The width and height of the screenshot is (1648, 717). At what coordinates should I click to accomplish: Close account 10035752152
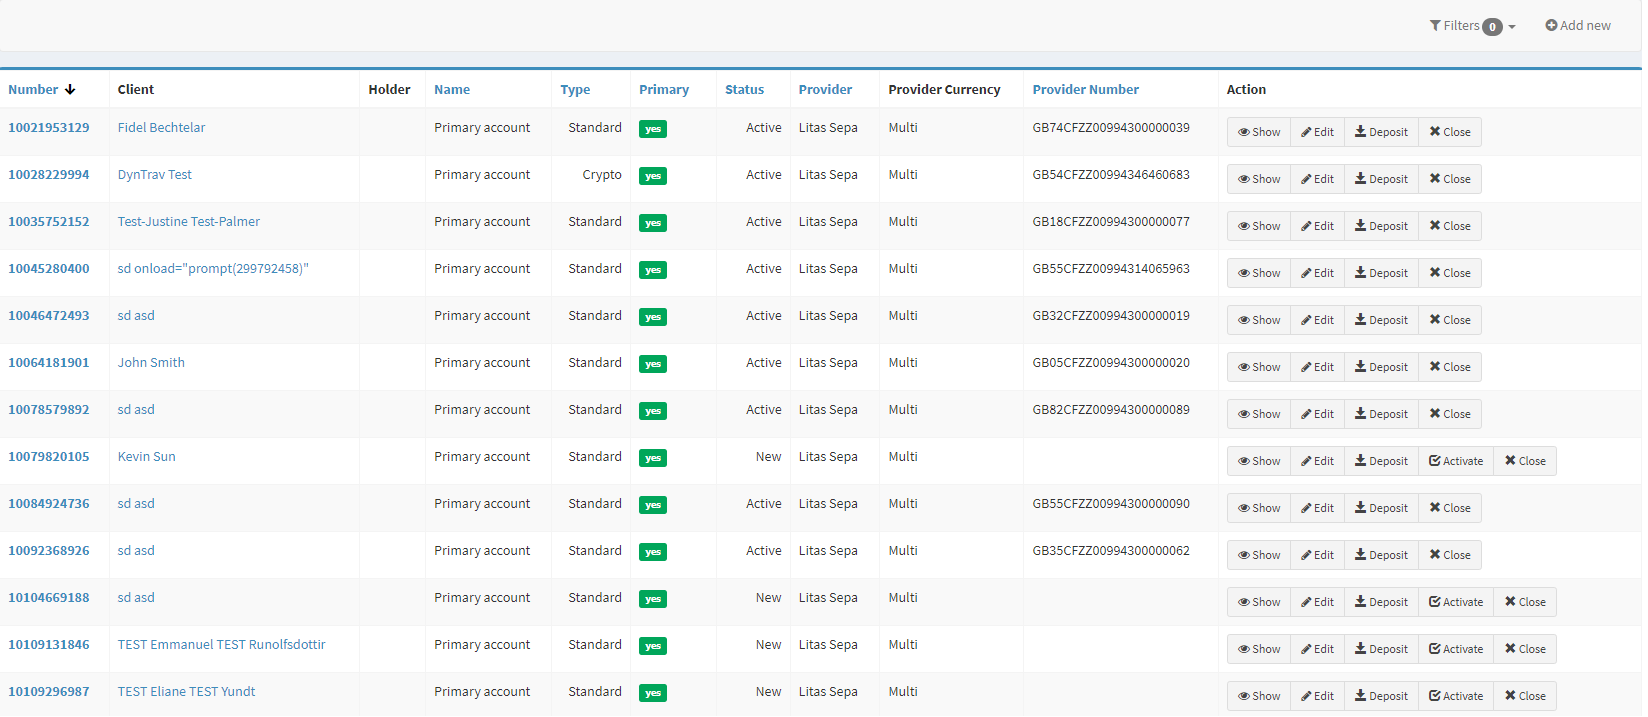point(1449,226)
